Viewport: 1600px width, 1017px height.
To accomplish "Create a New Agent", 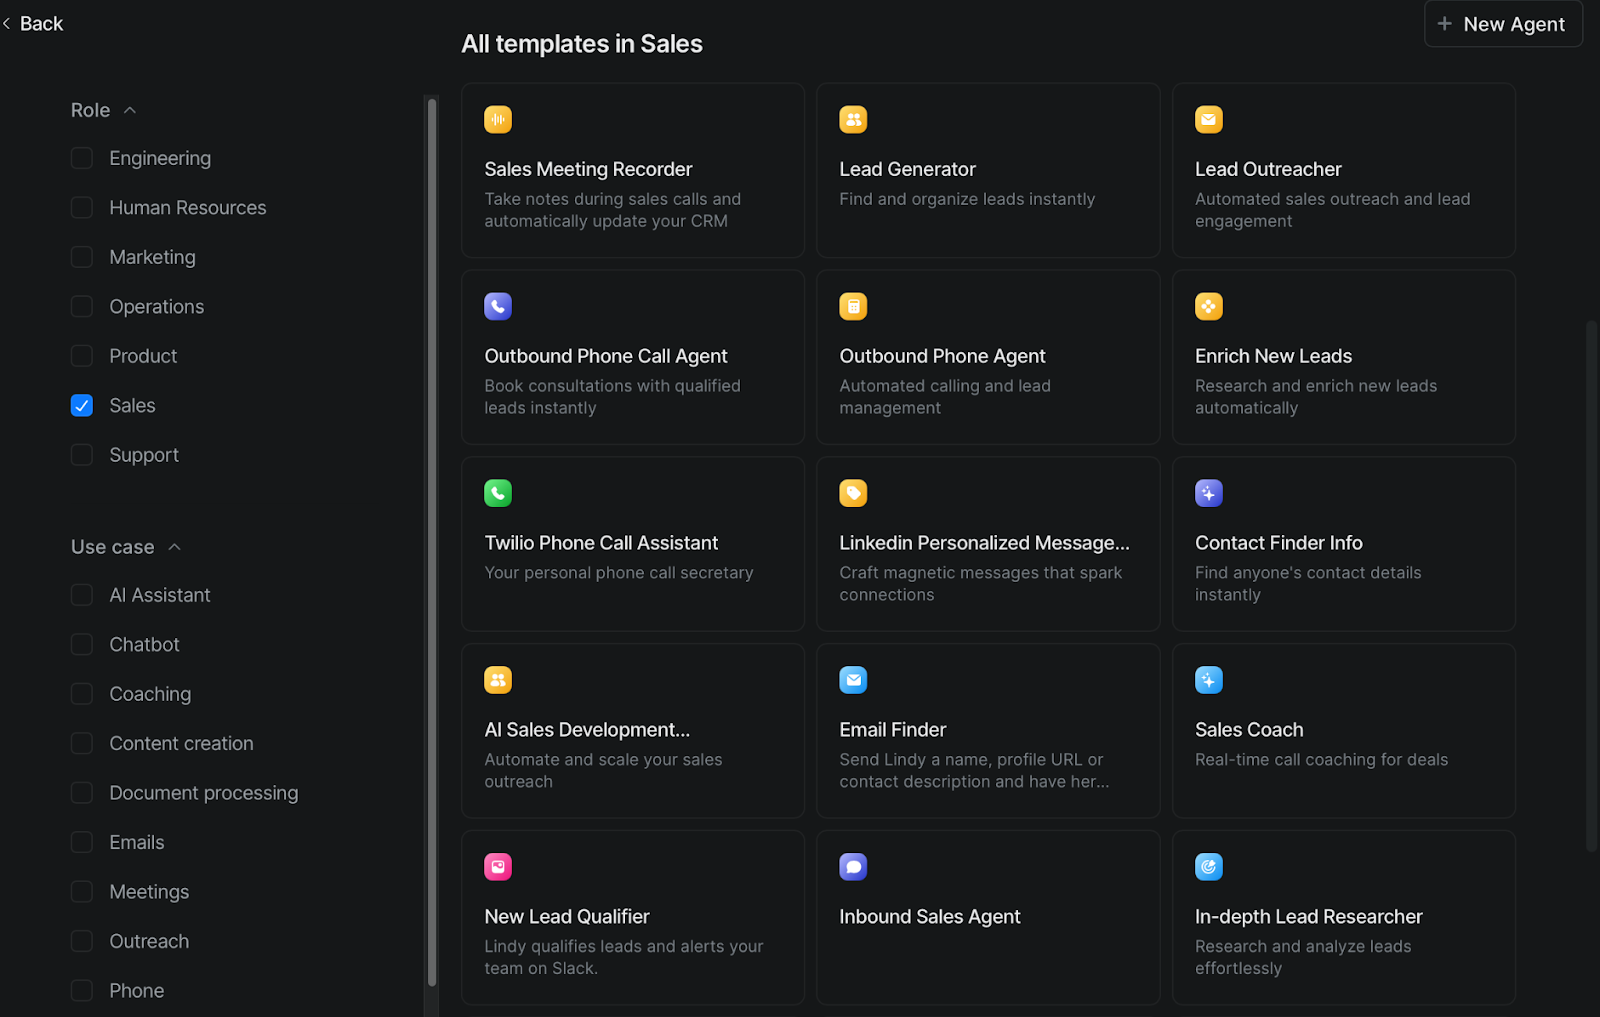I will click(x=1502, y=24).
